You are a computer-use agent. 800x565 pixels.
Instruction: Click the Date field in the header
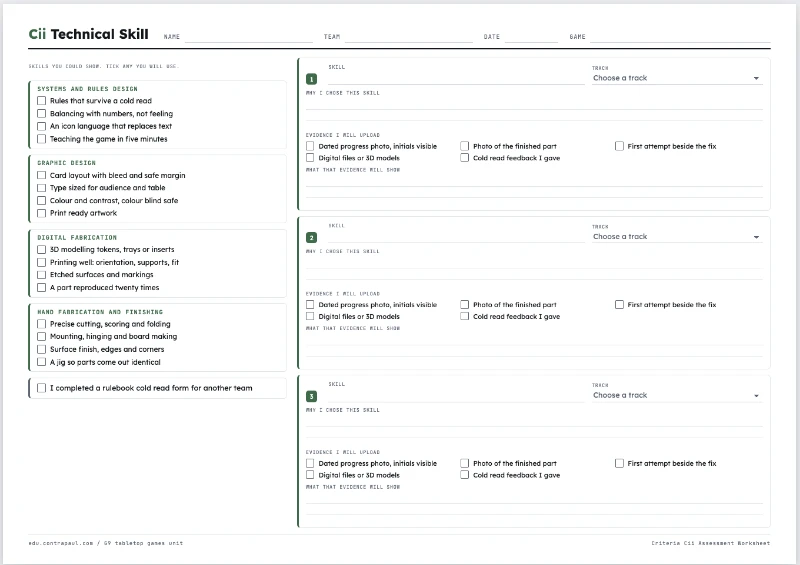(x=531, y=36)
